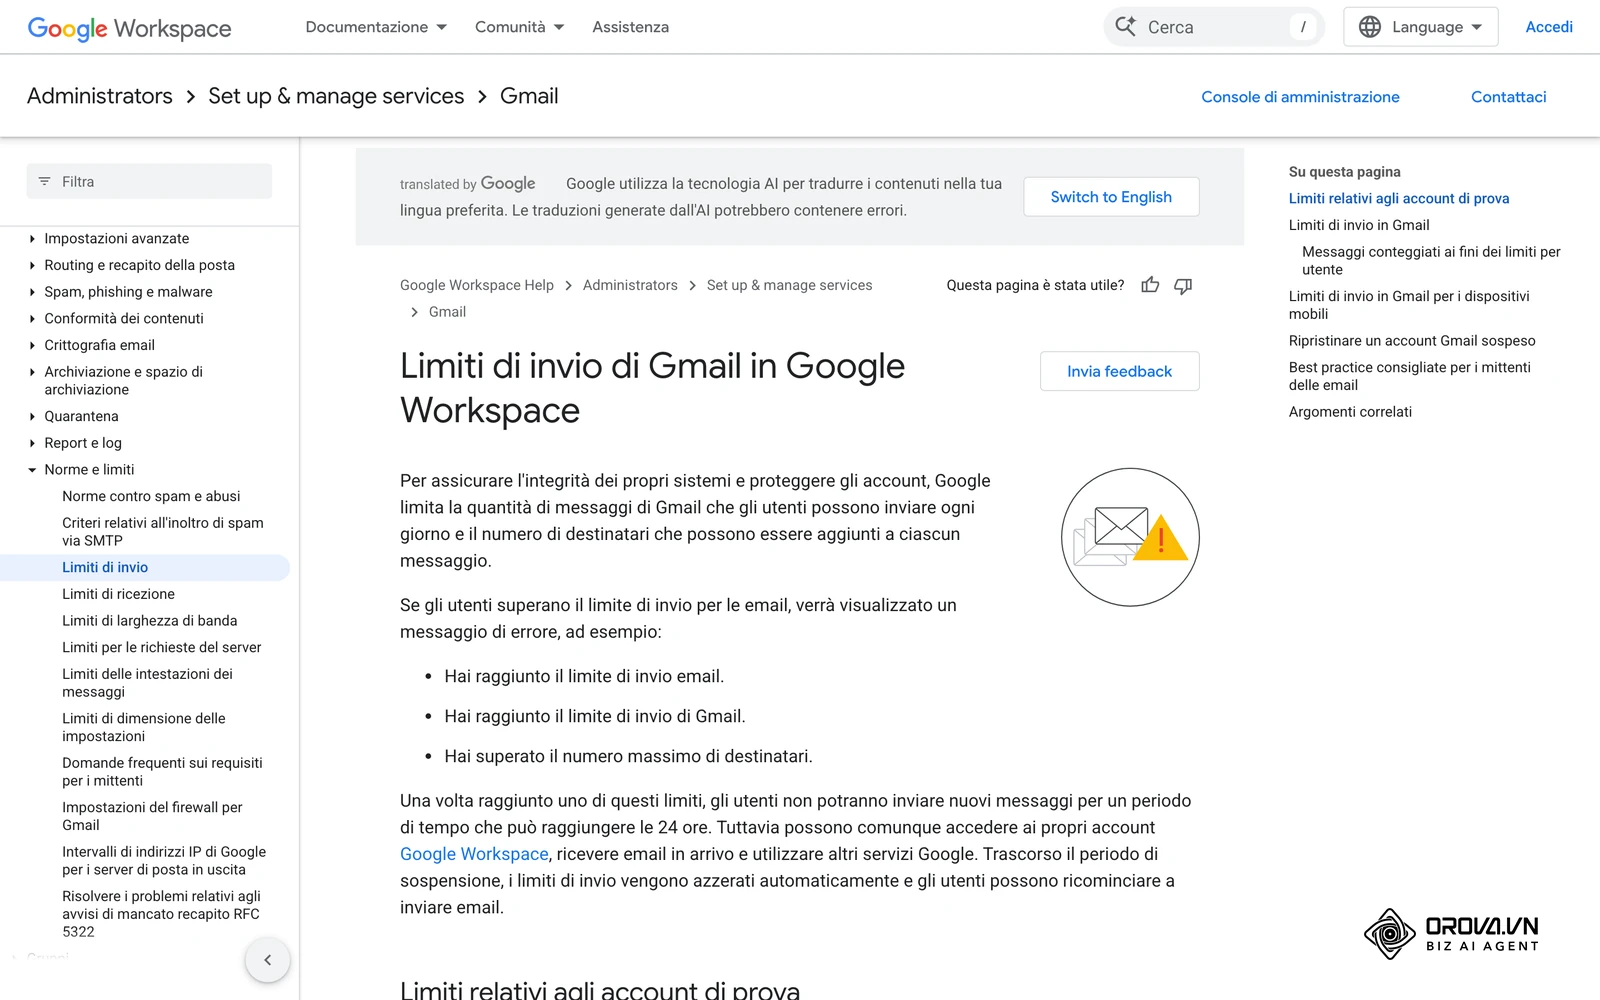1600x1000 pixels.
Task: Open Limiti per le richieste del server
Action: (x=162, y=647)
